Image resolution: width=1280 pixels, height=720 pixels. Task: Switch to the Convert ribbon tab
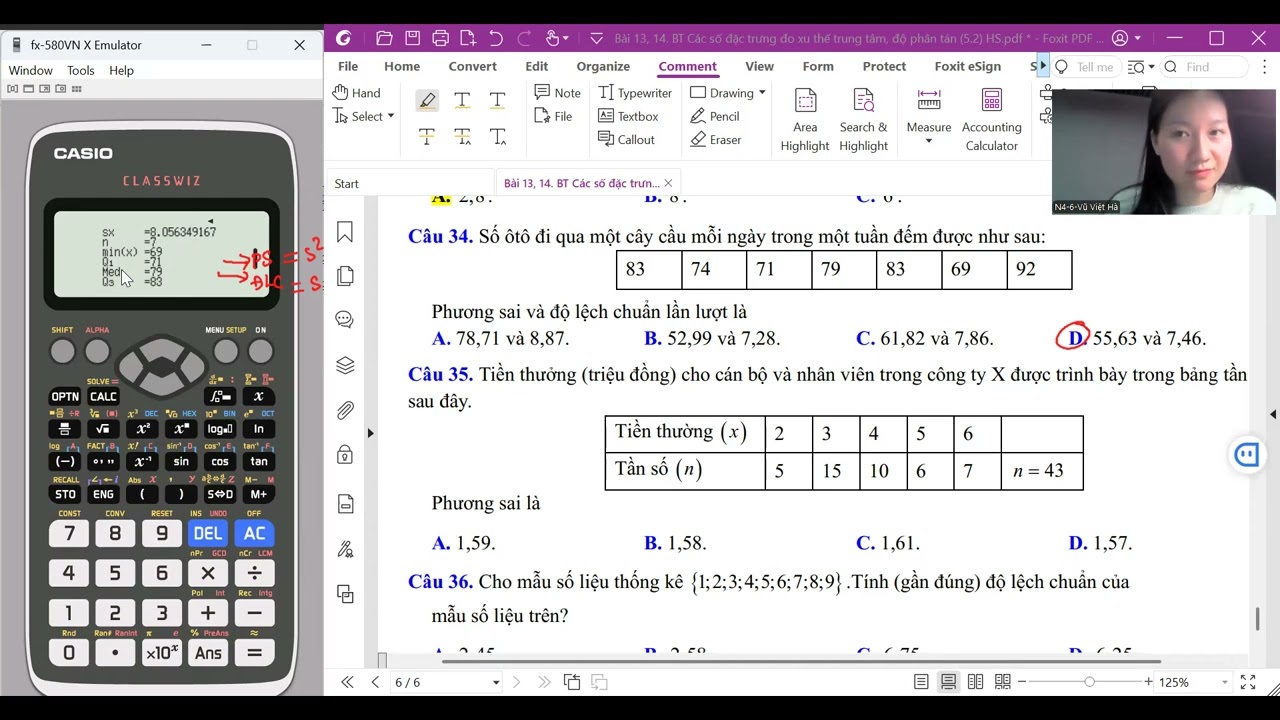coord(472,66)
